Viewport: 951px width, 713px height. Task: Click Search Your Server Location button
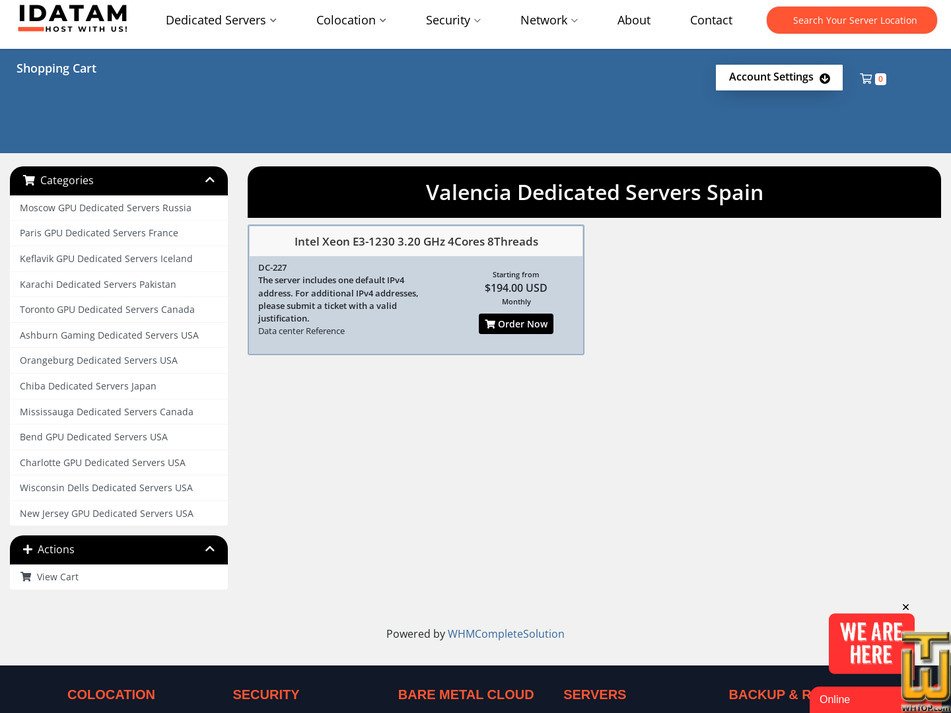[x=853, y=20]
